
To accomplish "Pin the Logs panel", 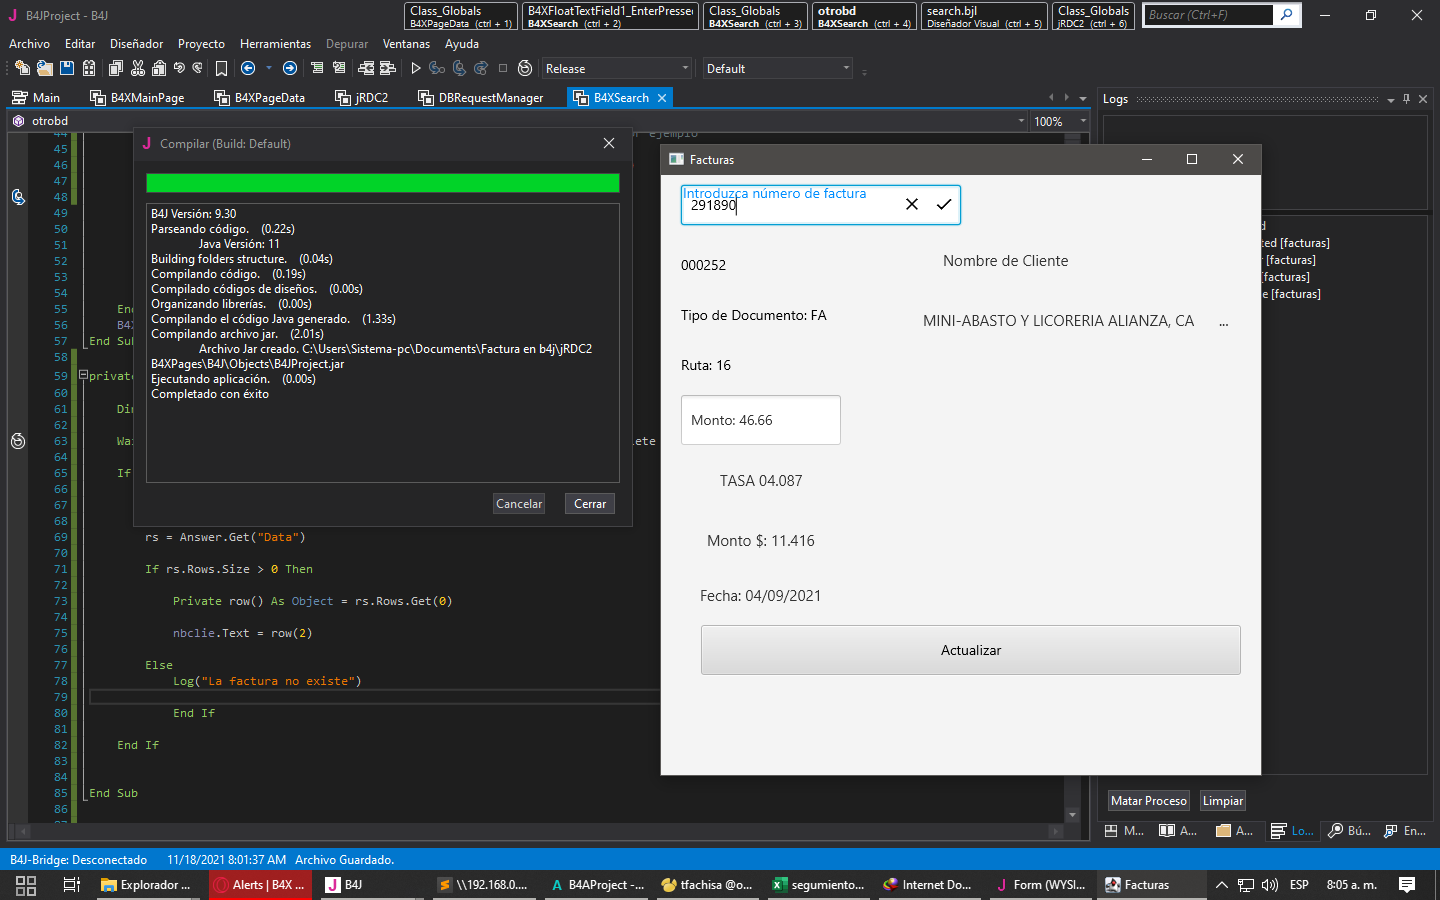I will pyautogui.click(x=1407, y=99).
